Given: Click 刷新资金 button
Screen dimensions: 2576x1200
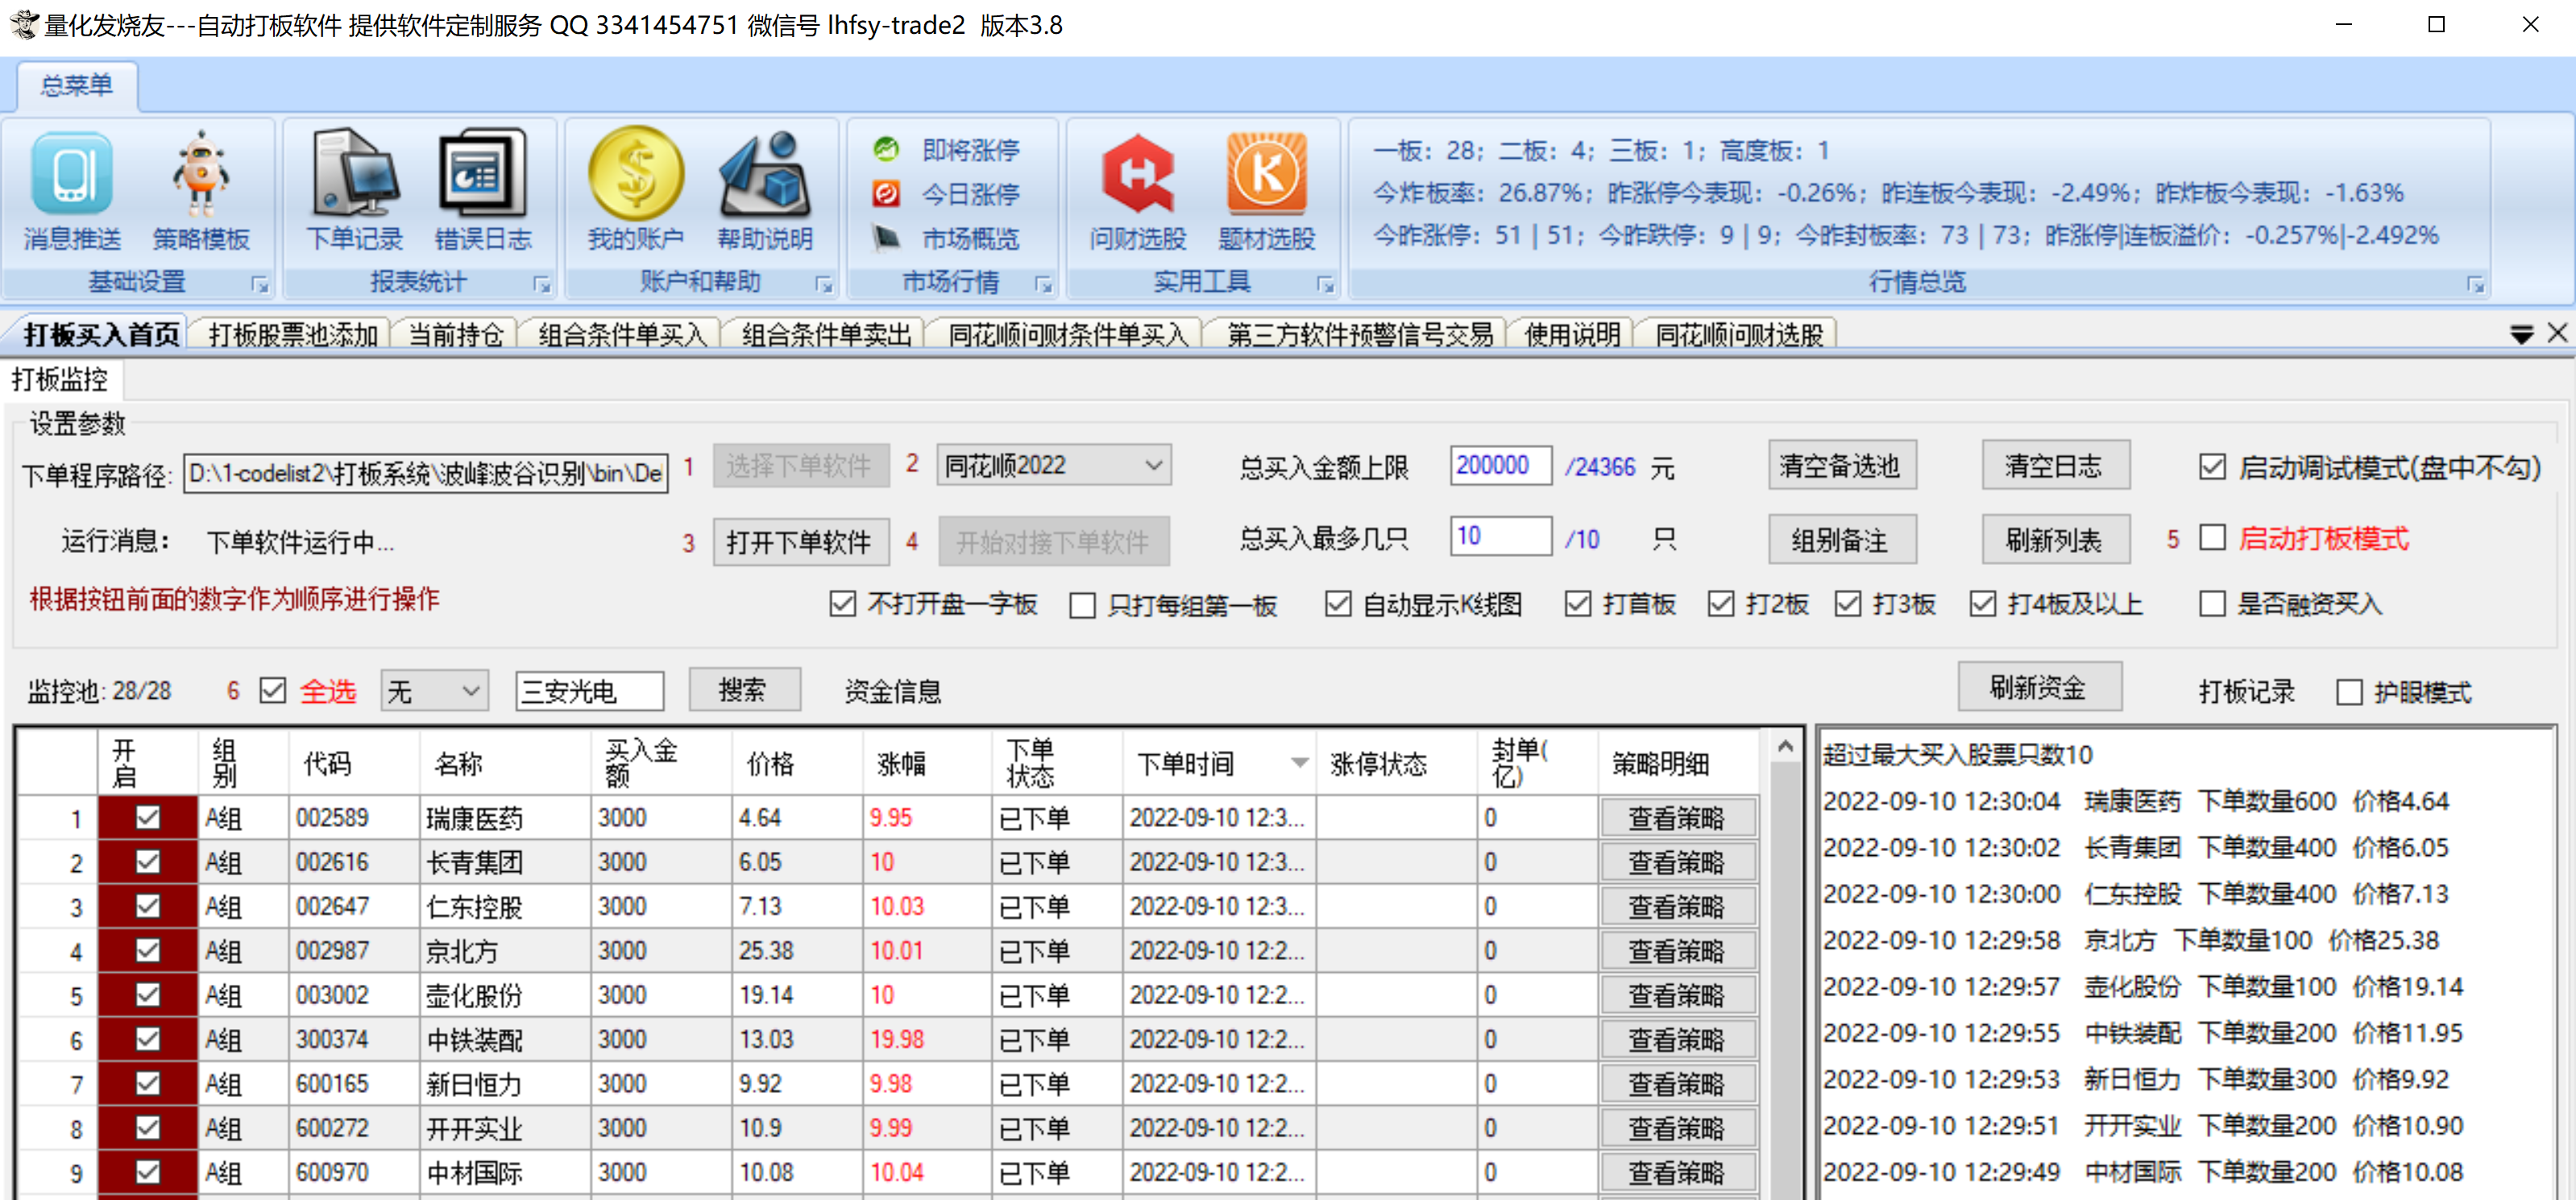Looking at the screenshot, I should [2039, 687].
